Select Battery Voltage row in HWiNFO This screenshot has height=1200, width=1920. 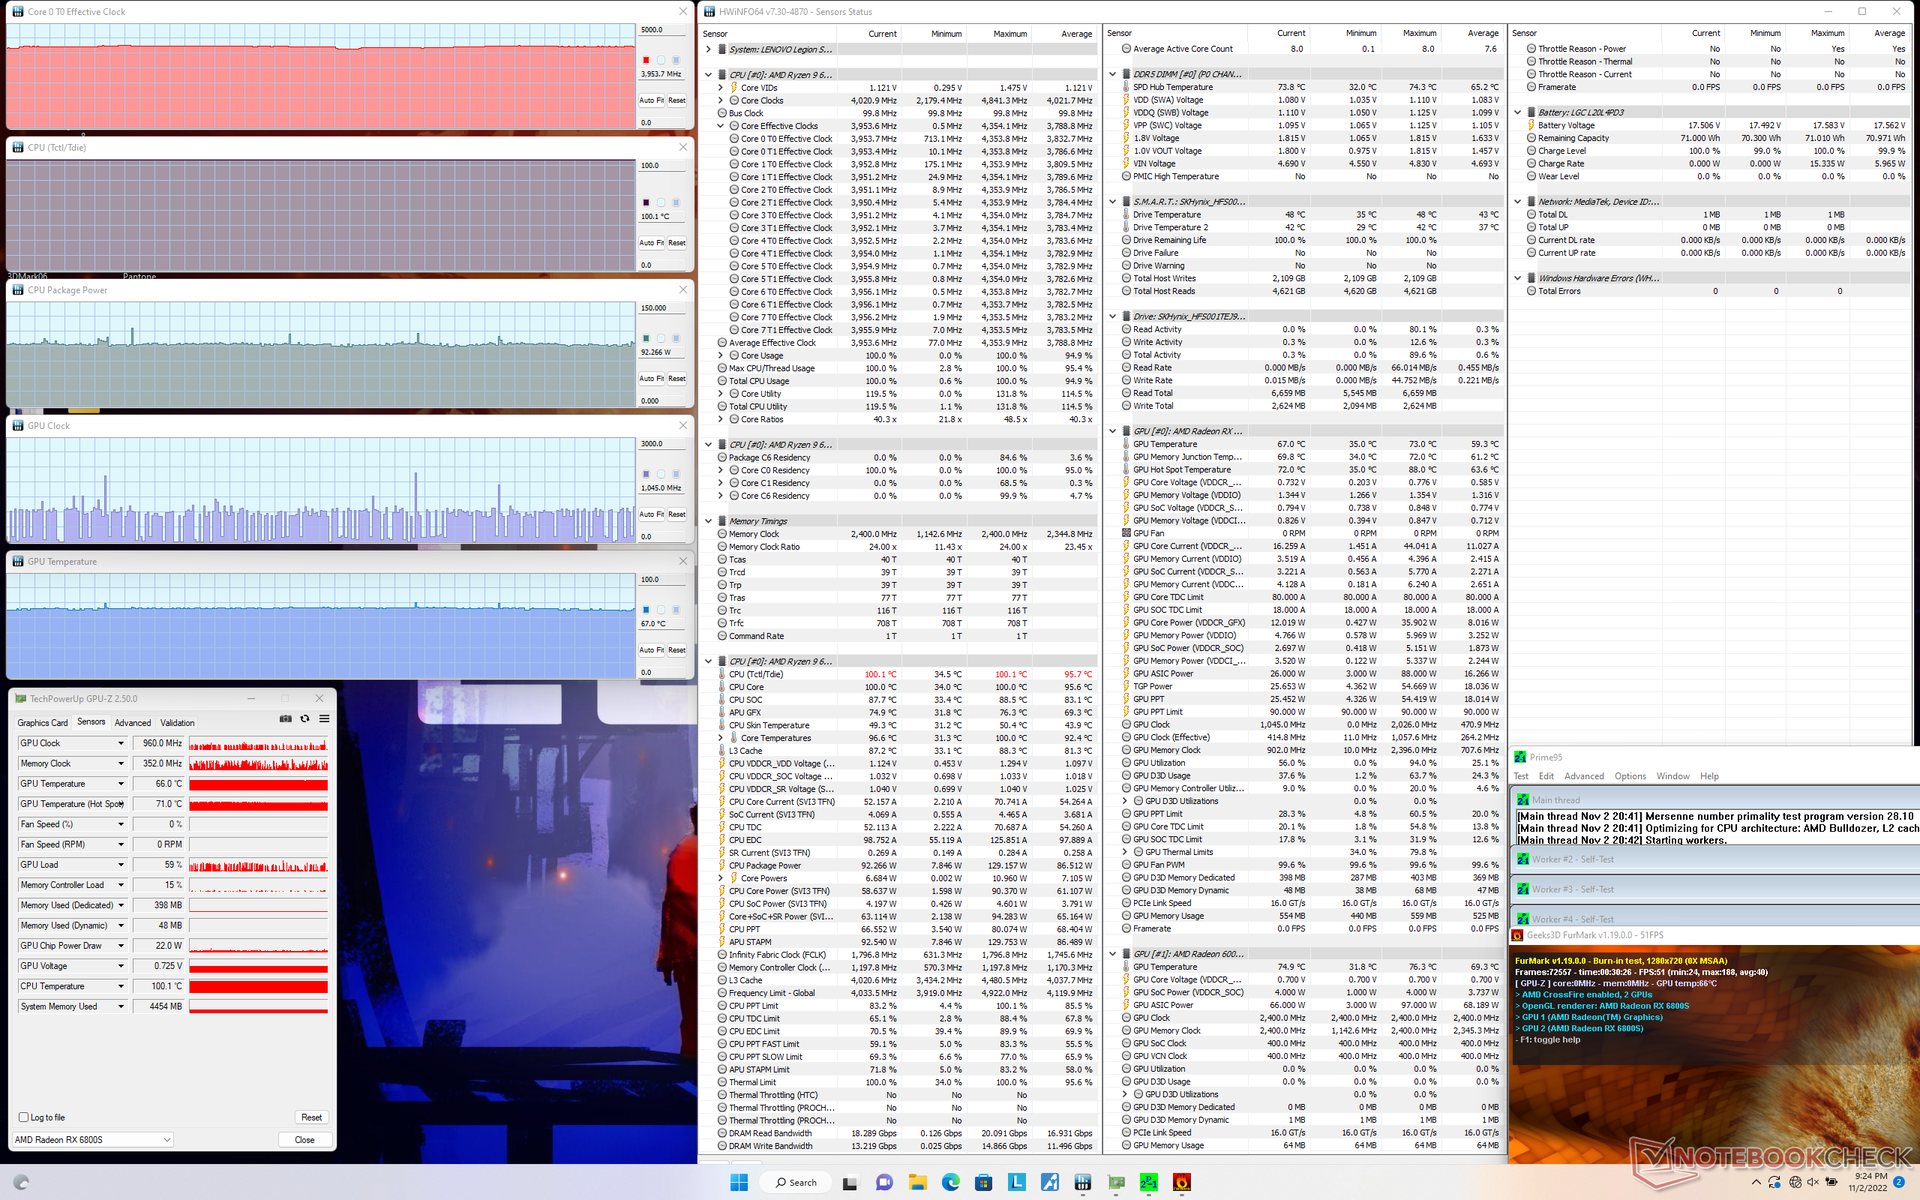1716,126
